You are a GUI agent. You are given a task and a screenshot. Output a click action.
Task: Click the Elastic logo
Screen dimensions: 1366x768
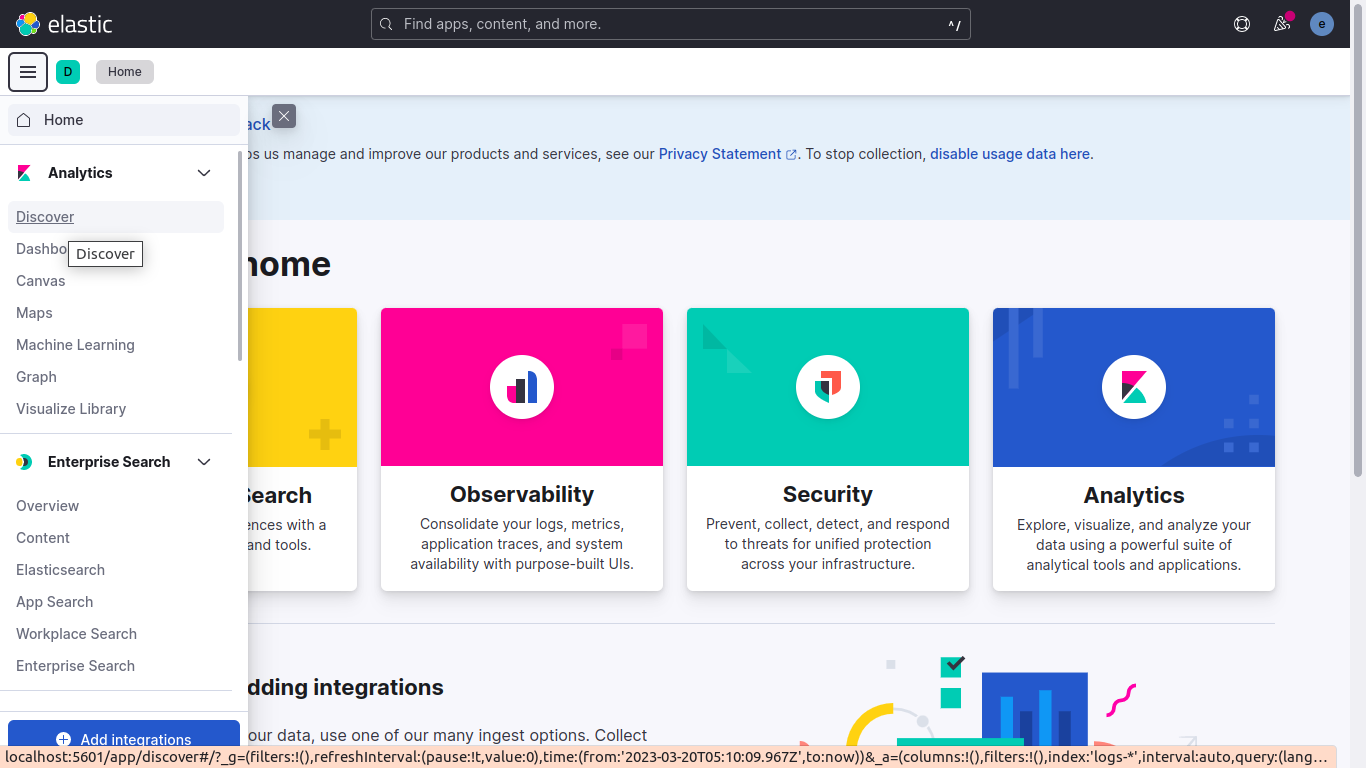pyautogui.click(x=64, y=24)
